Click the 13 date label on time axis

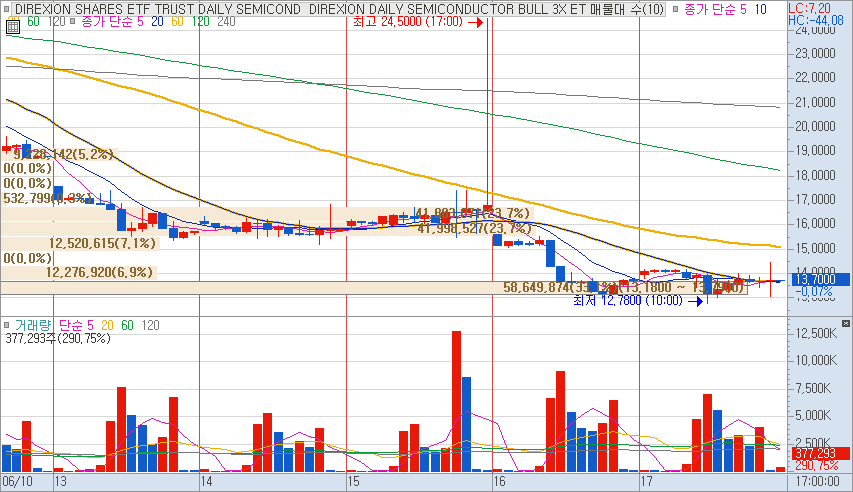60,482
